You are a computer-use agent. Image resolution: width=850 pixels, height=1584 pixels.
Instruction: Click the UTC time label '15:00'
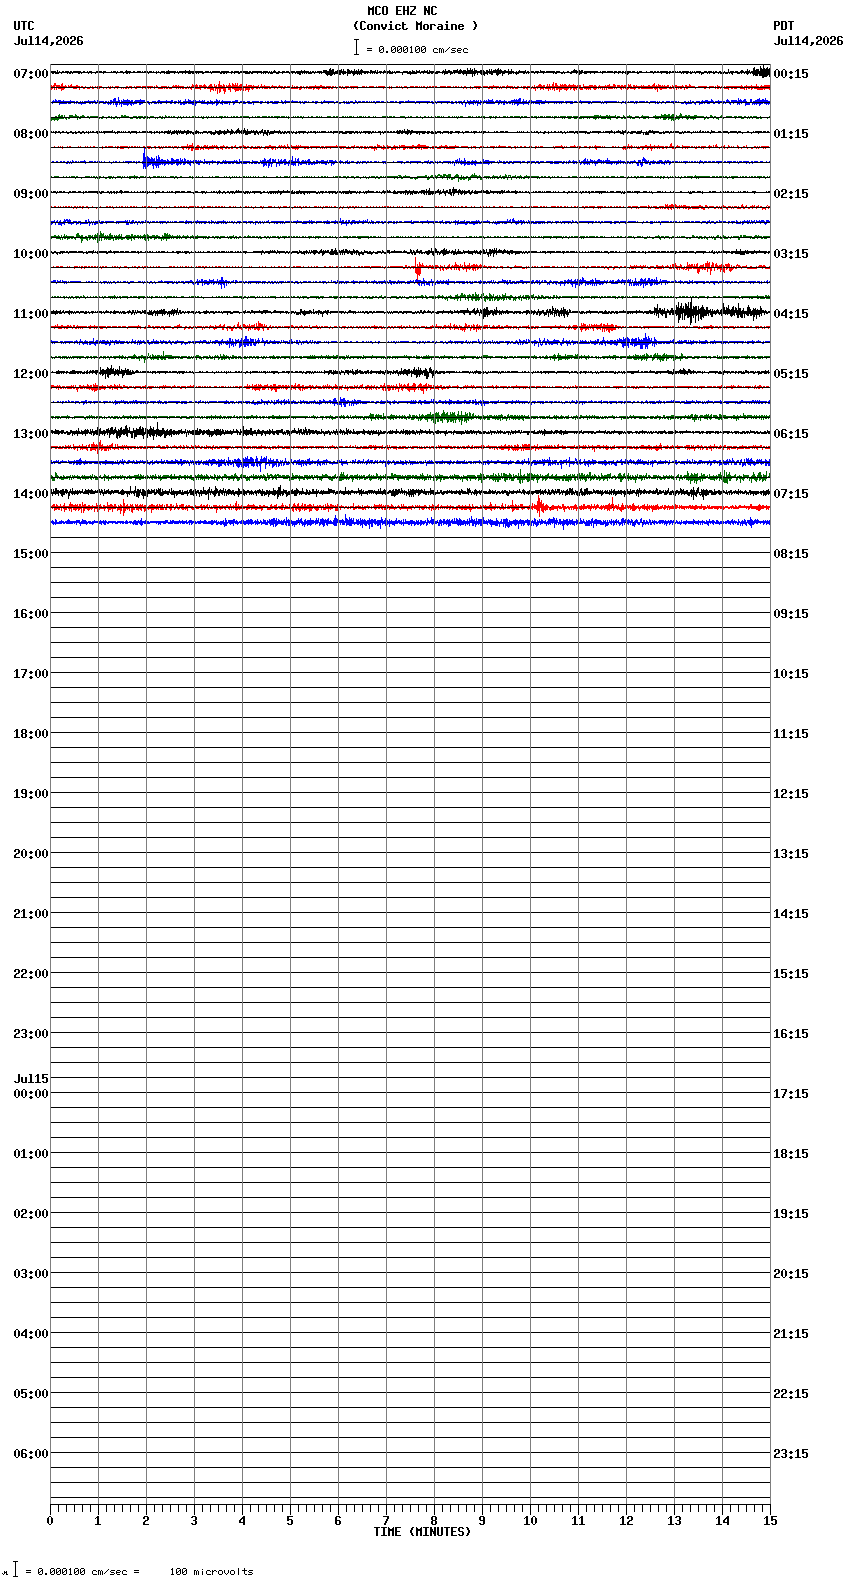(31, 554)
